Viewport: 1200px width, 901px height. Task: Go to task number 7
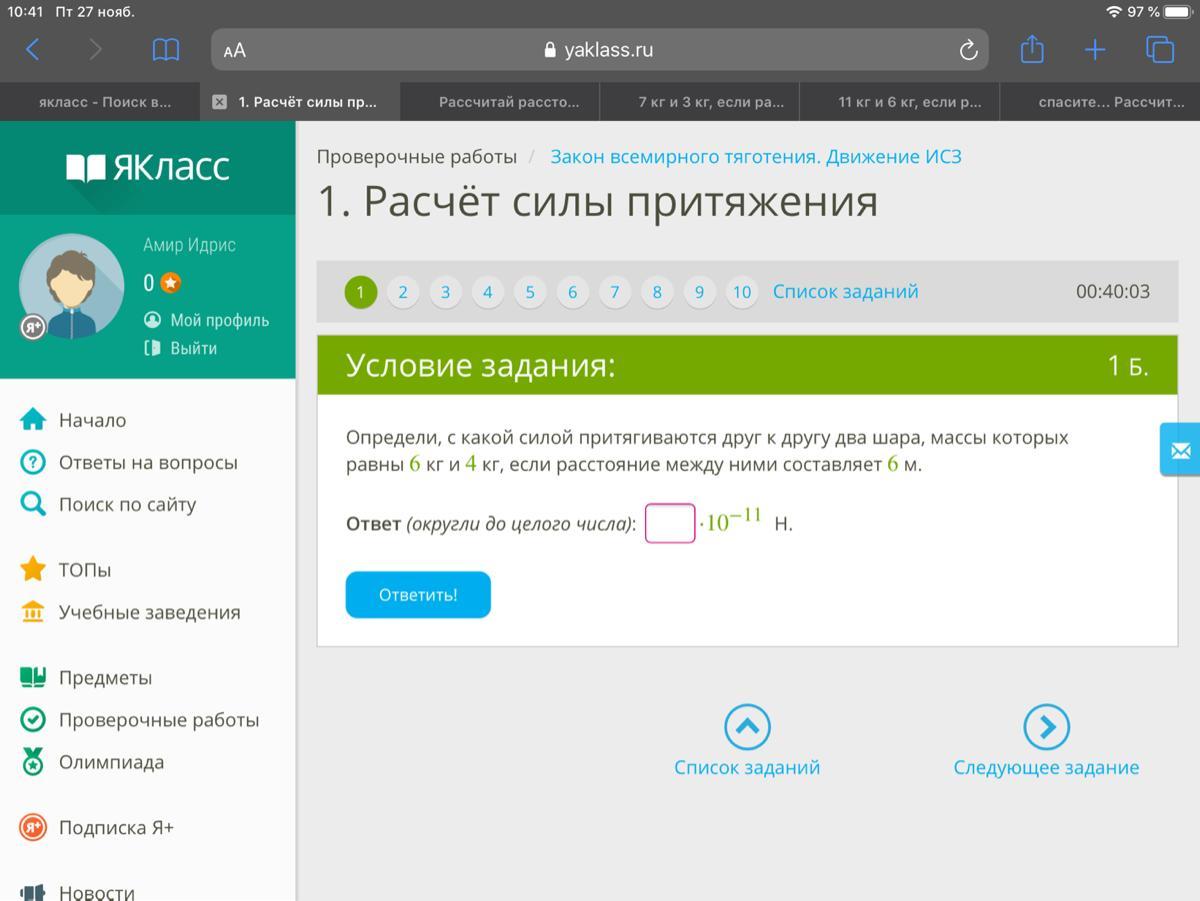pos(615,292)
